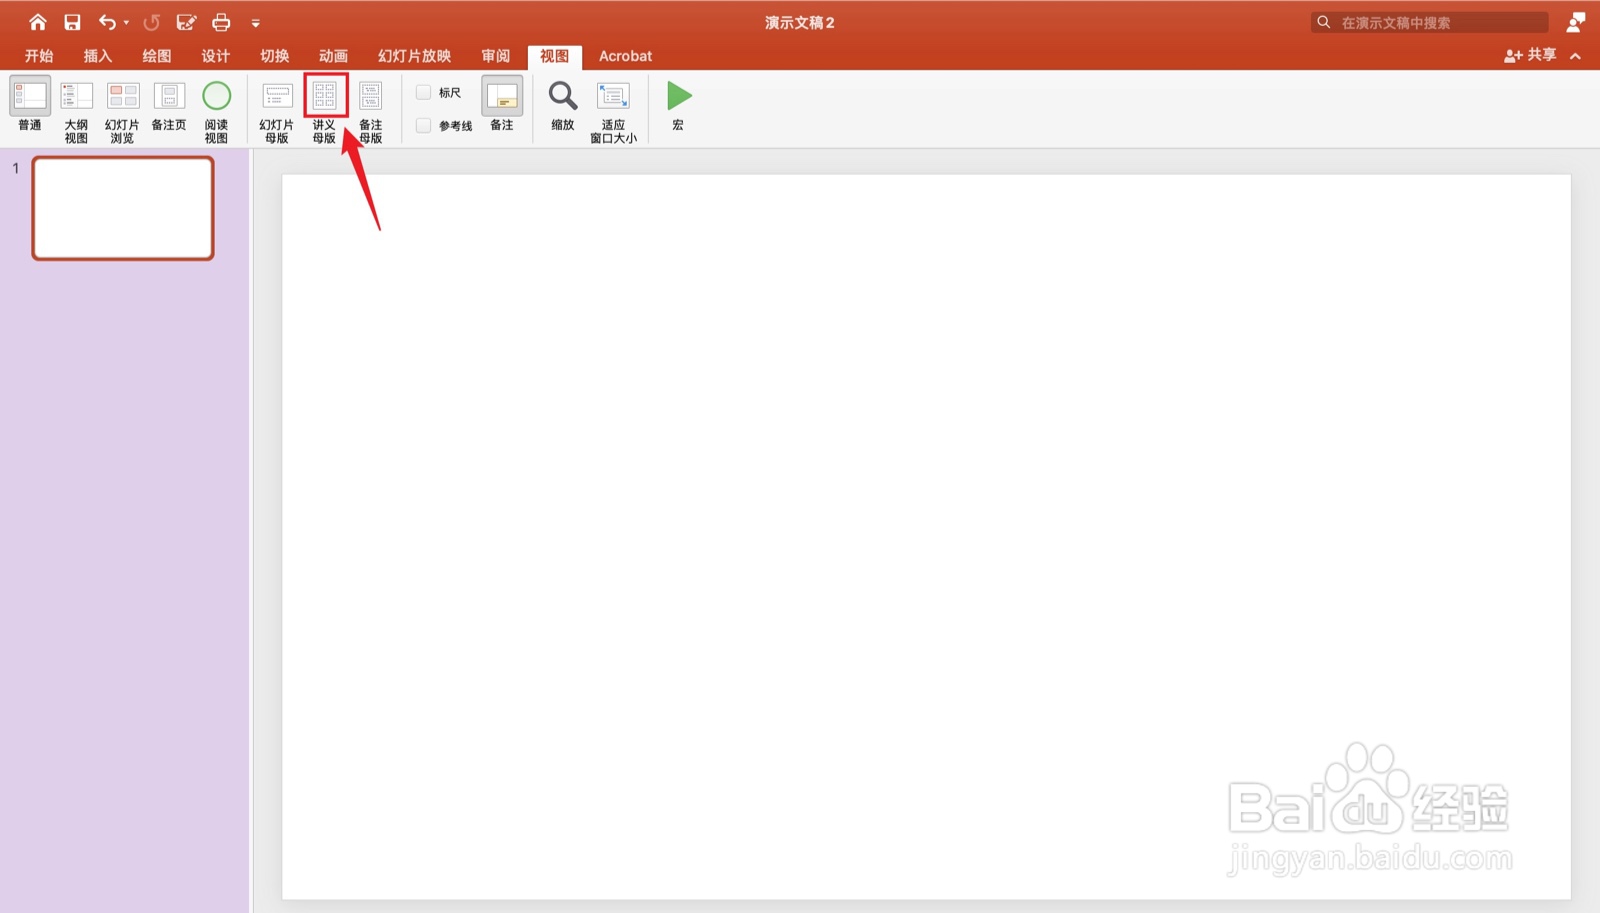Screen dimensions: 1600x913
Task: Open Handout Master (讲义母版)
Action: click(324, 112)
